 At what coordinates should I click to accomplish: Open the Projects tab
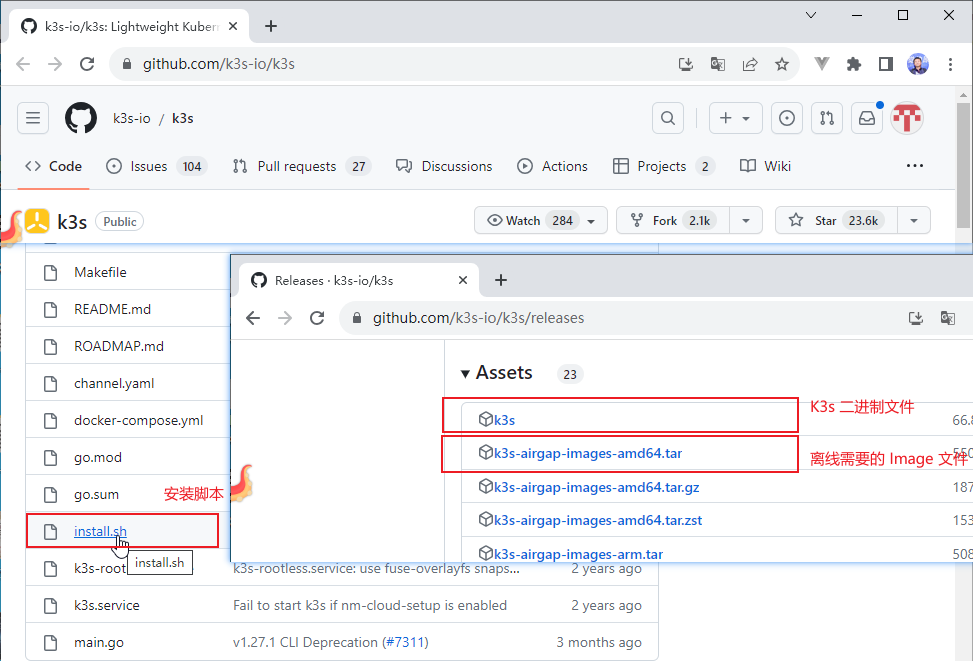663,166
